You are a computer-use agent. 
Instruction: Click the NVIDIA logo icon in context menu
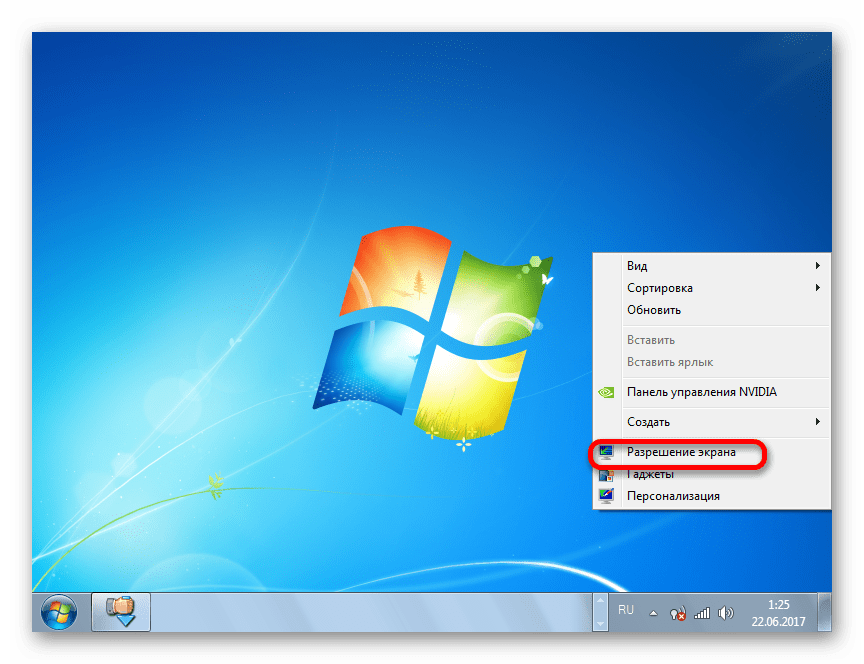click(x=606, y=392)
